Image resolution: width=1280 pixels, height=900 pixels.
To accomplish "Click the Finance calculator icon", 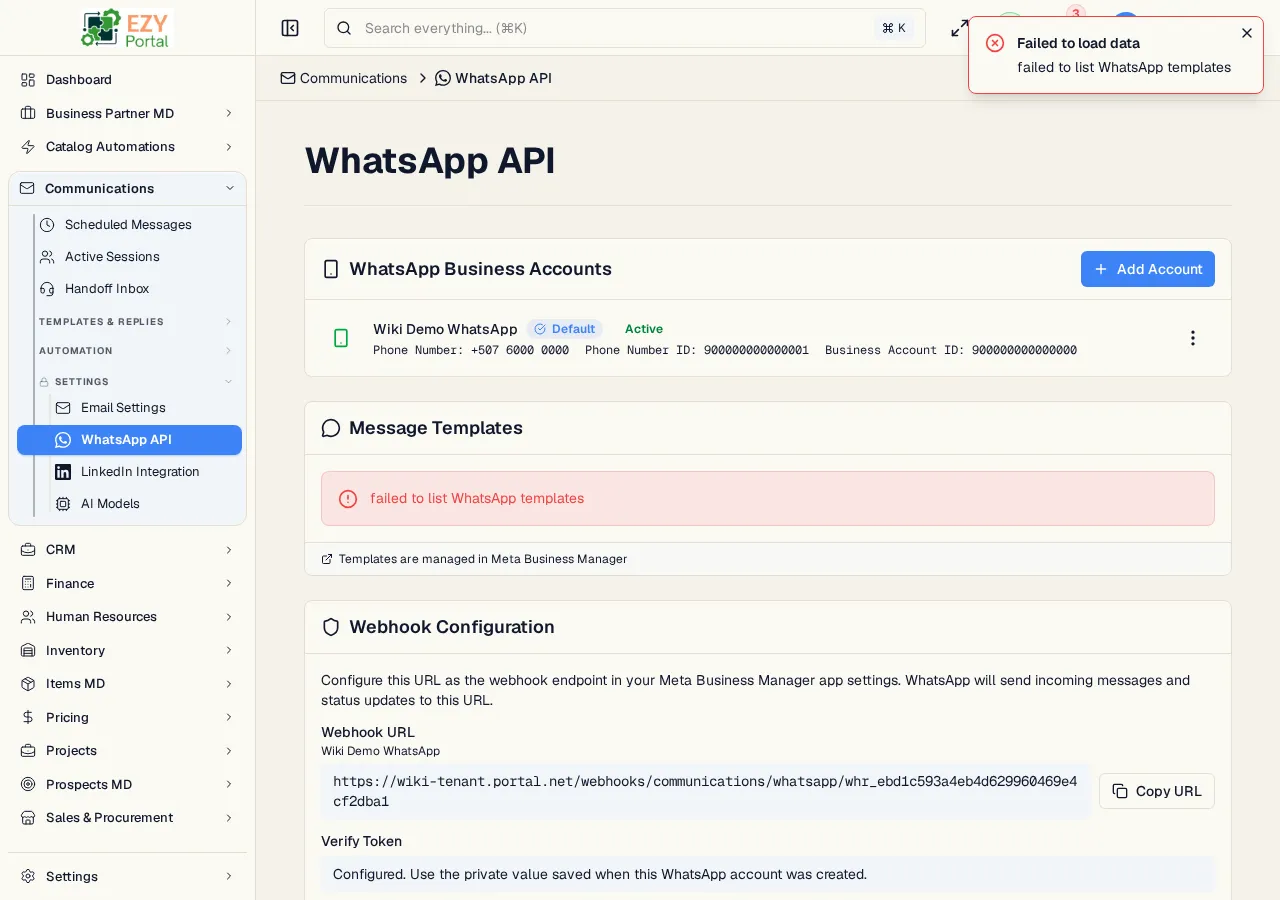I will point(28,583).
